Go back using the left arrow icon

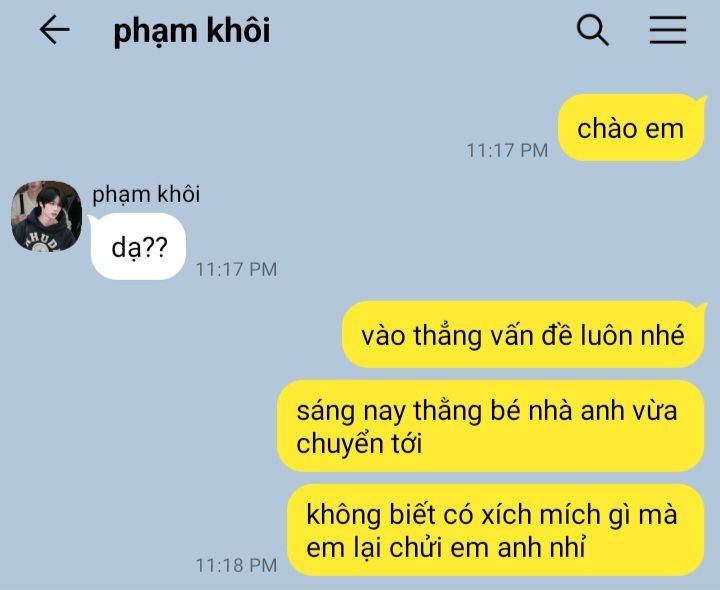[54, 30]
